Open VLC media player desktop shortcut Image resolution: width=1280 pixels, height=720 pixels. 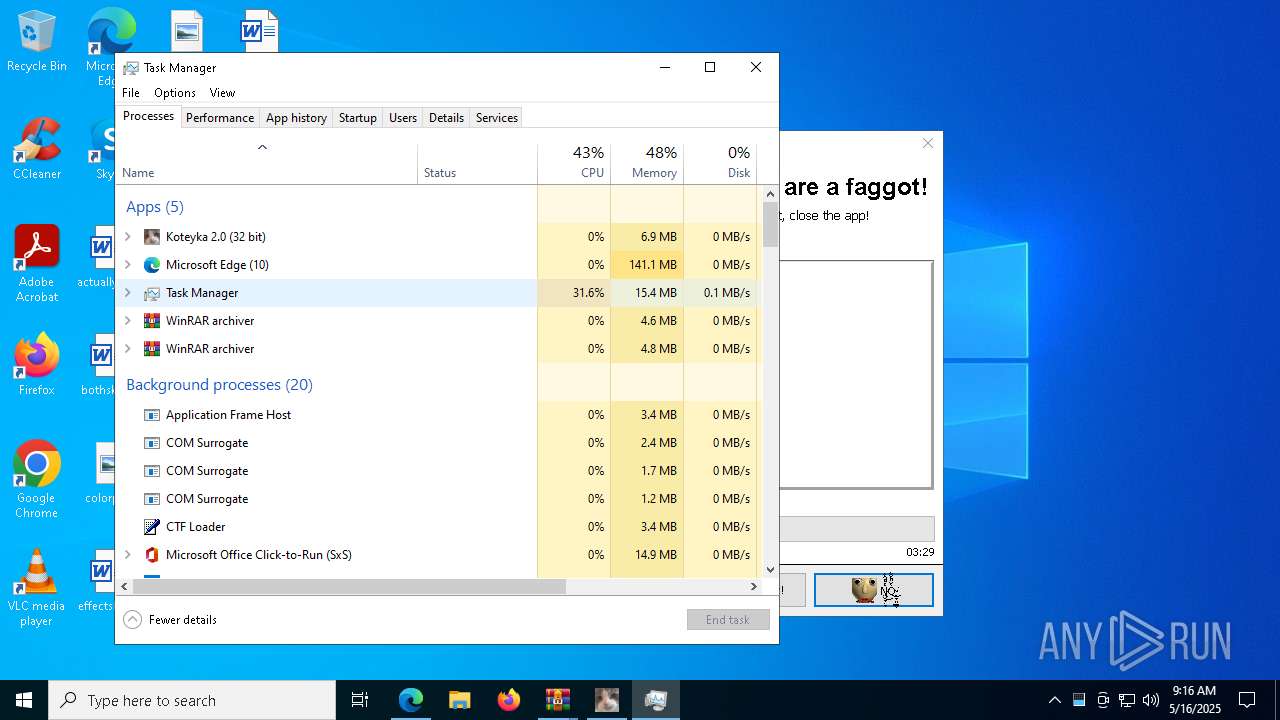click(x=37, y=588)
